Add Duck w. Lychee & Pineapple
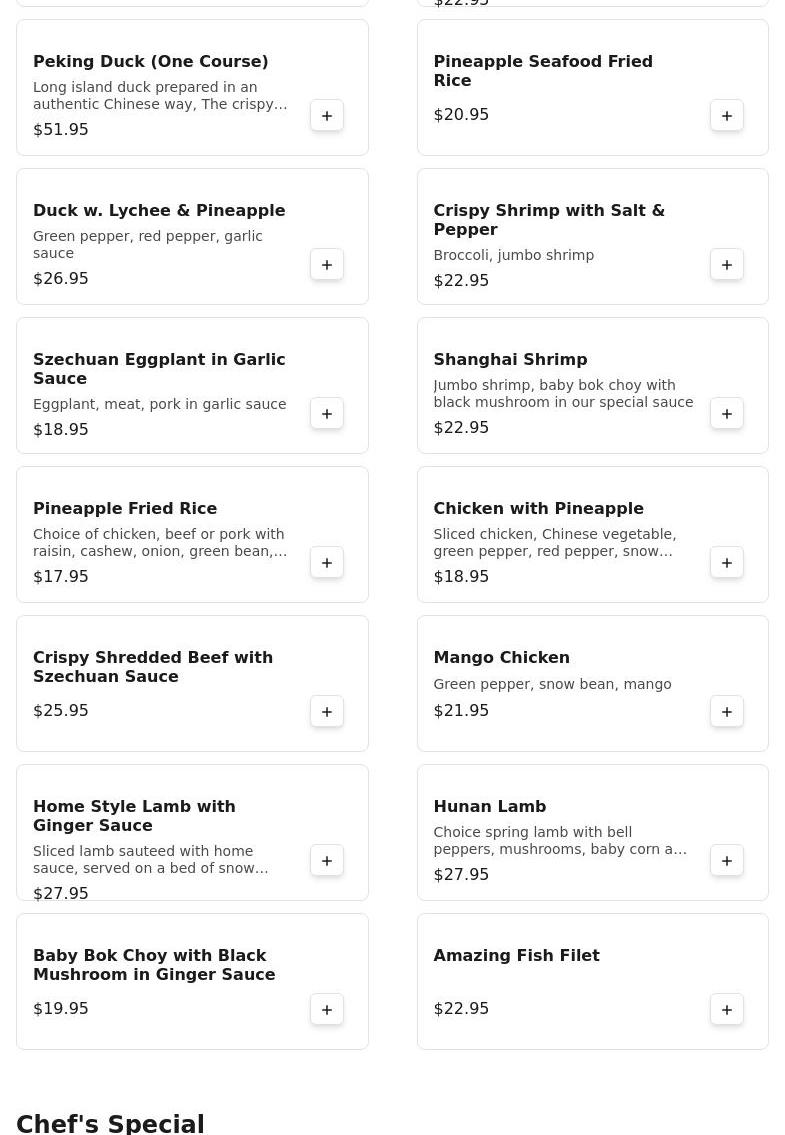This screenshot has width=785, height=1135. click(x=327, y=265)
